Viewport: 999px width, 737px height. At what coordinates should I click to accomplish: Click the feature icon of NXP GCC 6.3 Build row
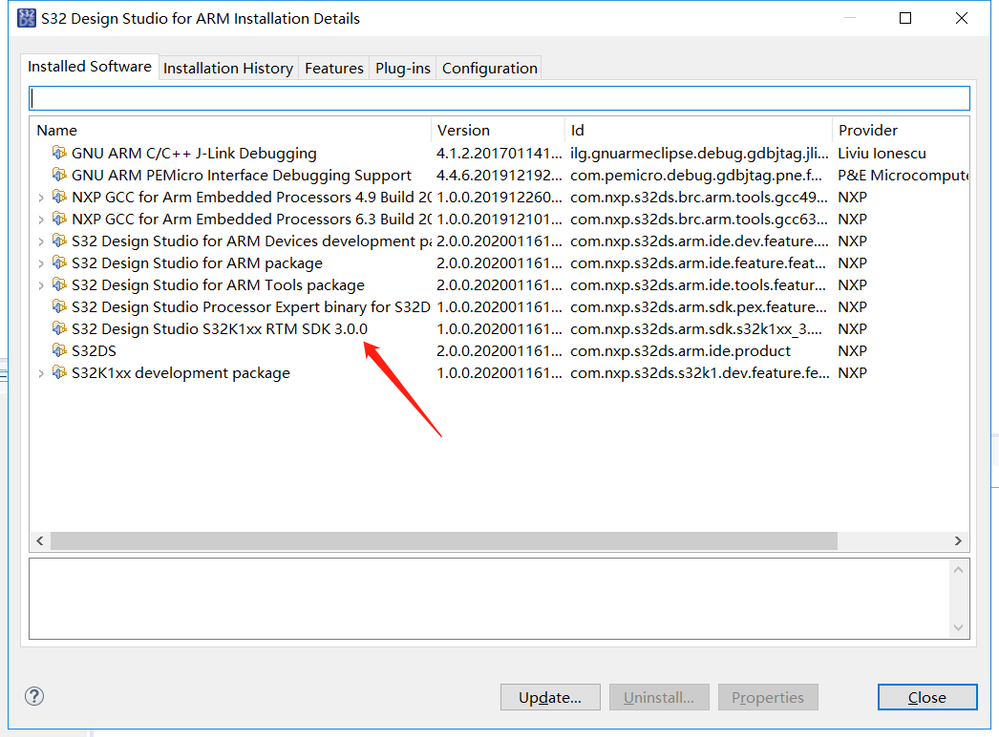[59, 218]
